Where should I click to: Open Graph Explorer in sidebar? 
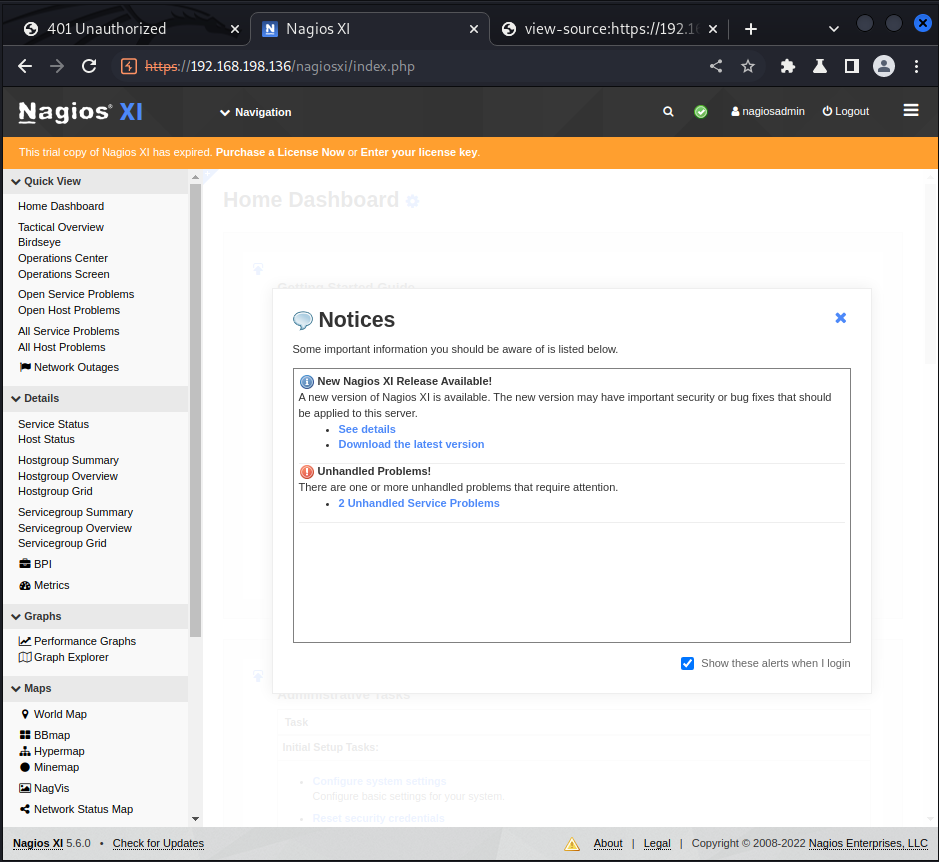[63, 657]
